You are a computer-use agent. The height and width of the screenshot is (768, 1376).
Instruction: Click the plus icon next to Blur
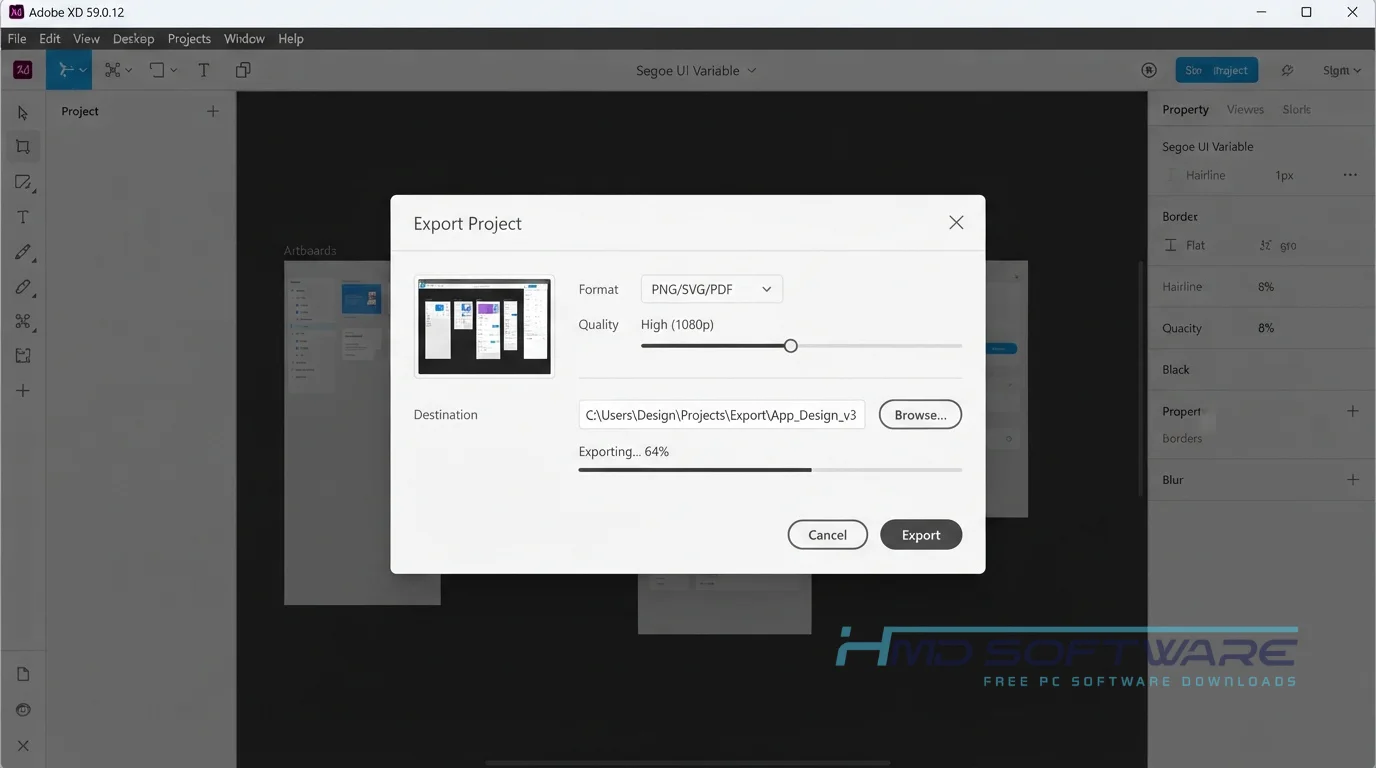pos(1352,480)
